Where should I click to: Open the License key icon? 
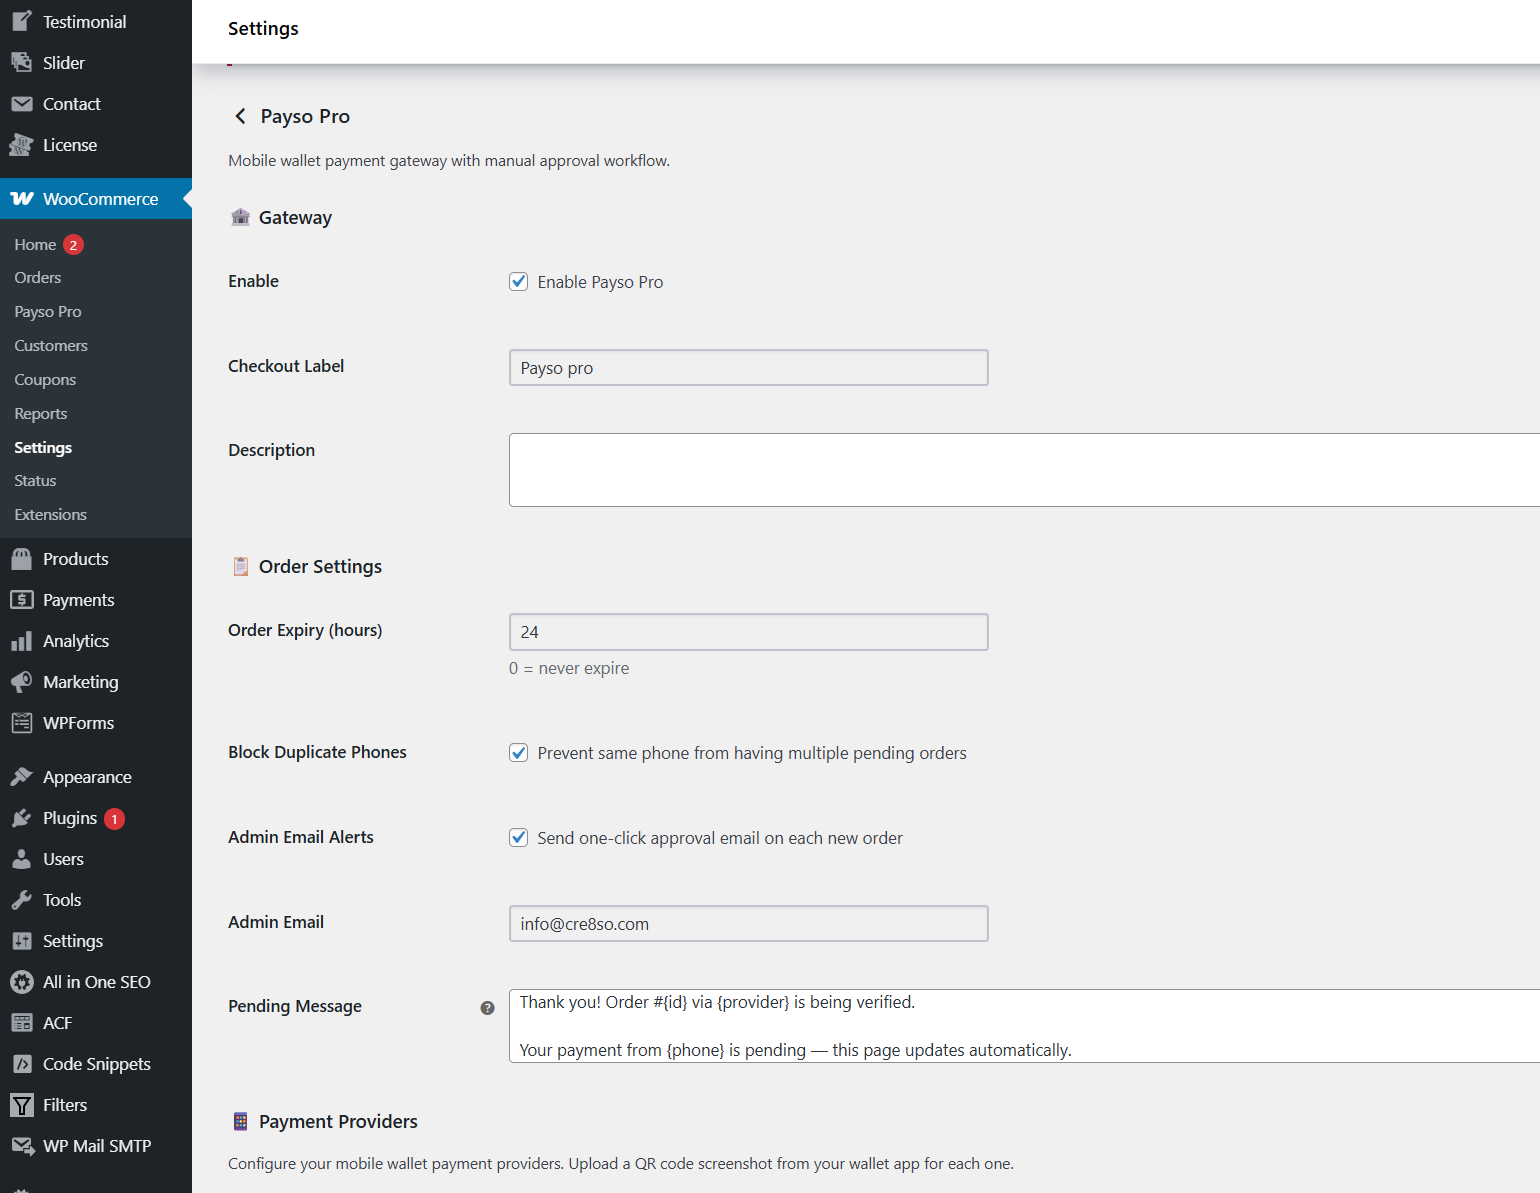click(x=22, y=144)
